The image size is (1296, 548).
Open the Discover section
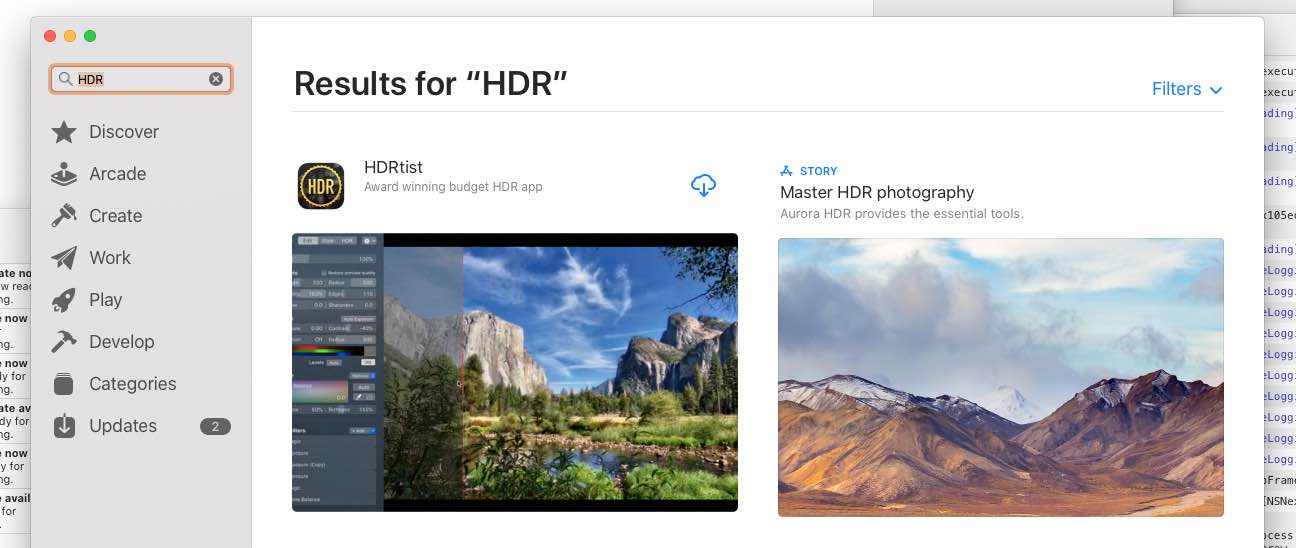(124, 132)
